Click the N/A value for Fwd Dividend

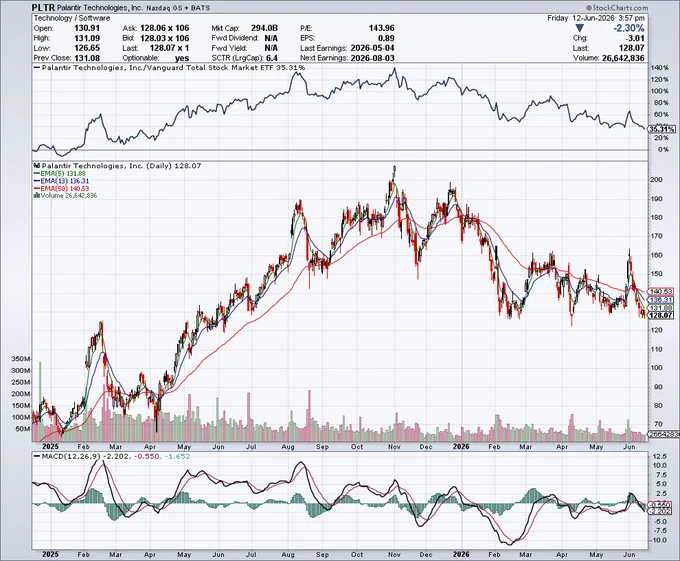pyautogui.click(x=271, y=38)
